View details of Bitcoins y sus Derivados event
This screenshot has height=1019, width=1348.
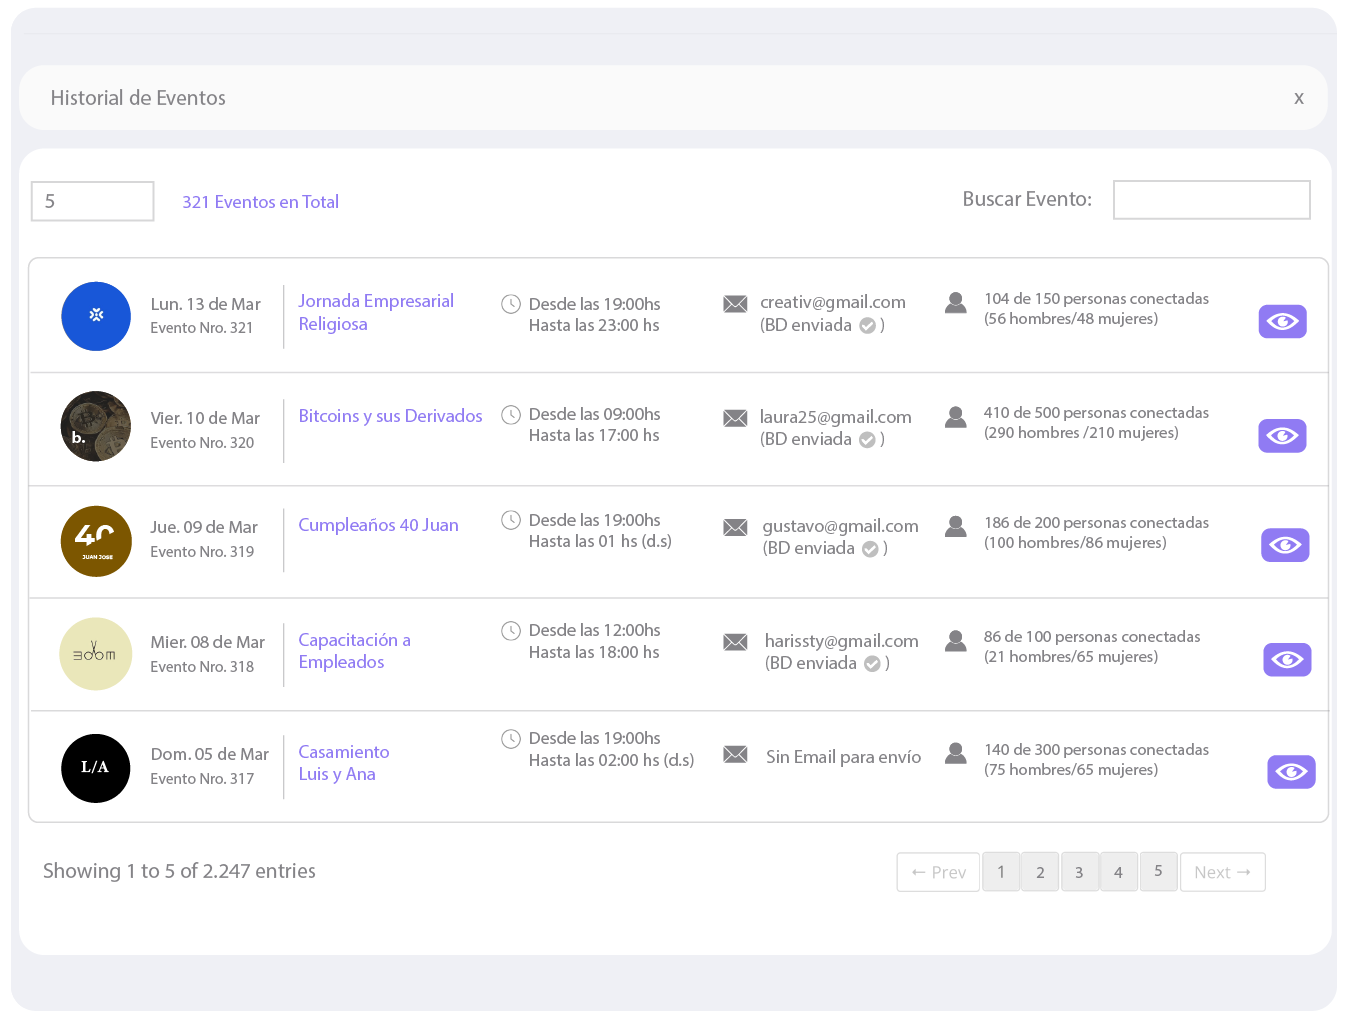click(1282, 436)
